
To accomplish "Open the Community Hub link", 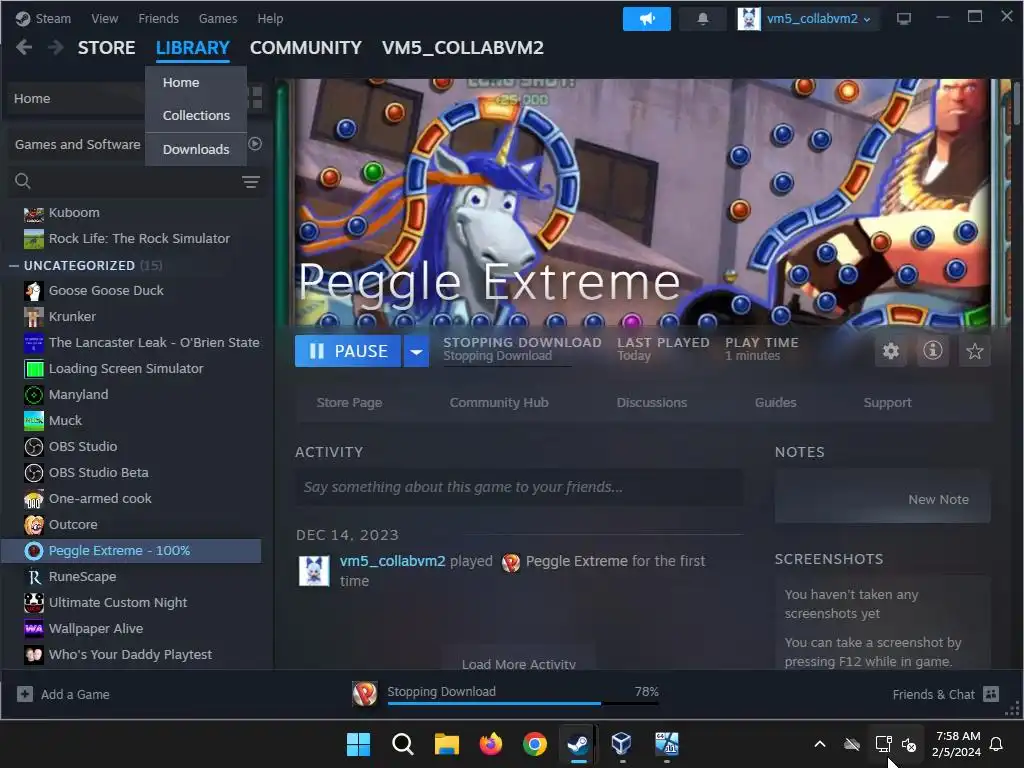I will [499, 402].
